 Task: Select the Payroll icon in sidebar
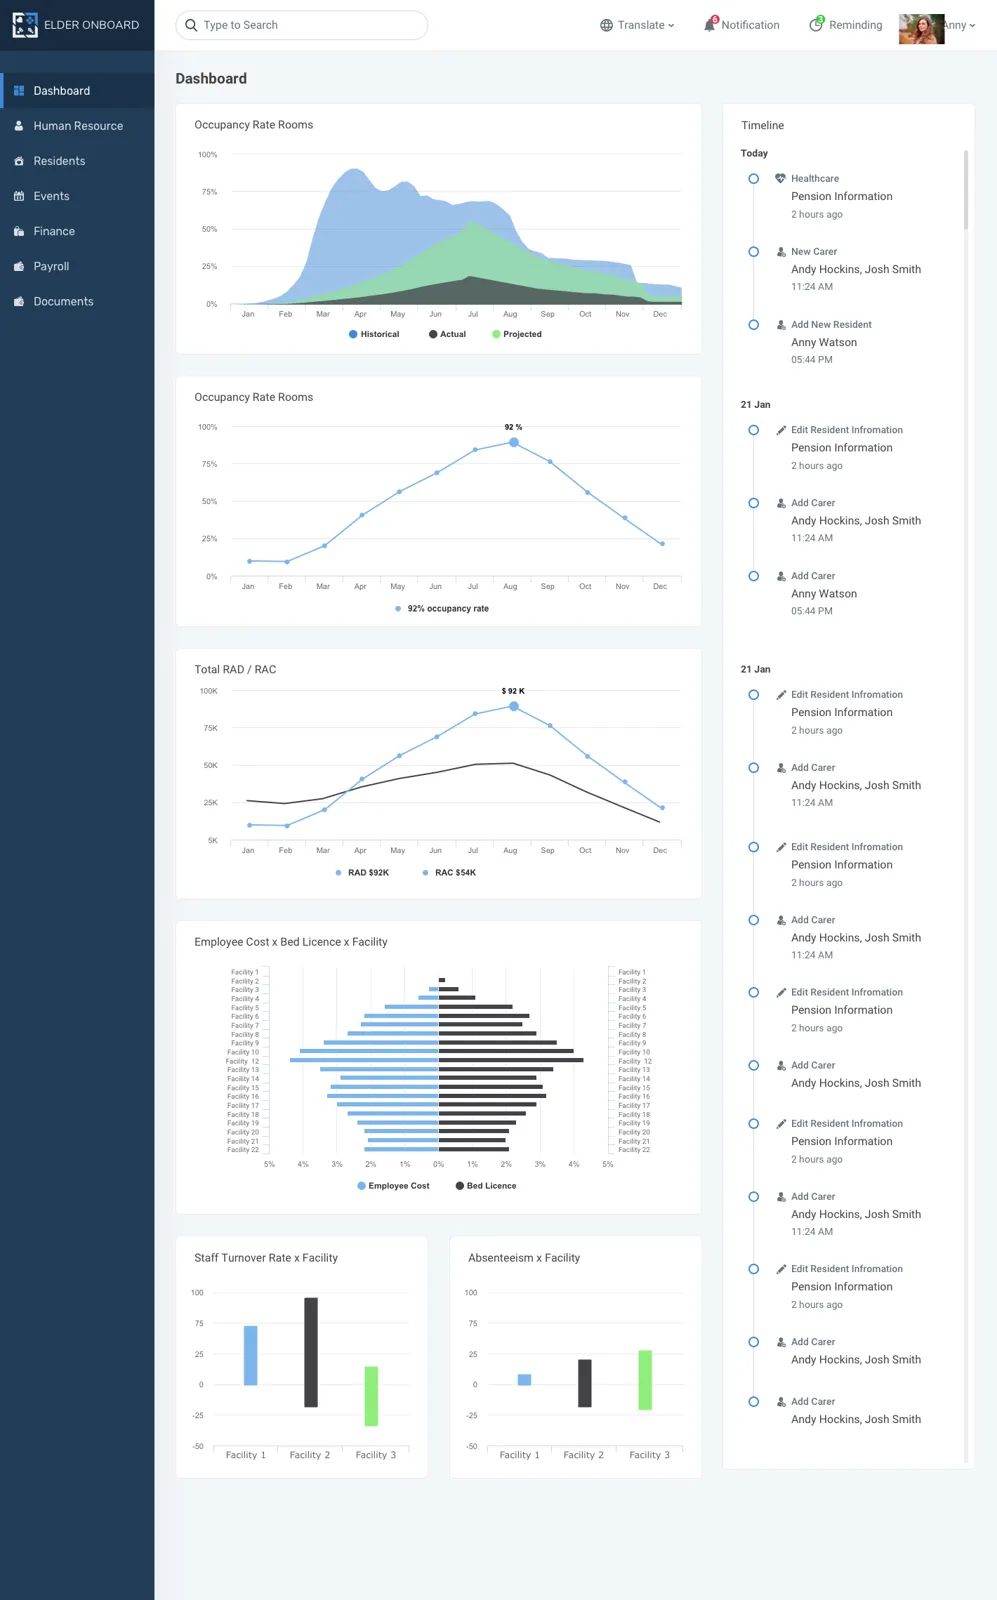(x=19, y=266)
